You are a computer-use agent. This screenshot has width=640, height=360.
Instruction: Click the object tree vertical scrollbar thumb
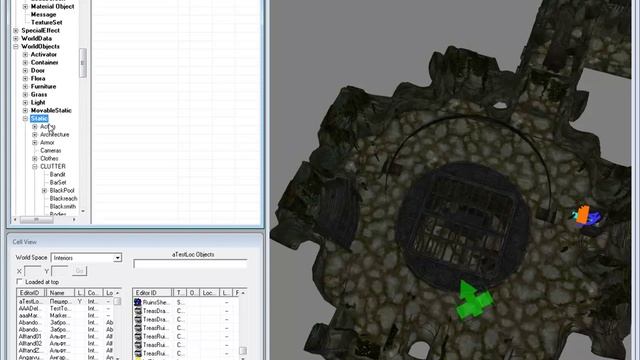[83, 63]
